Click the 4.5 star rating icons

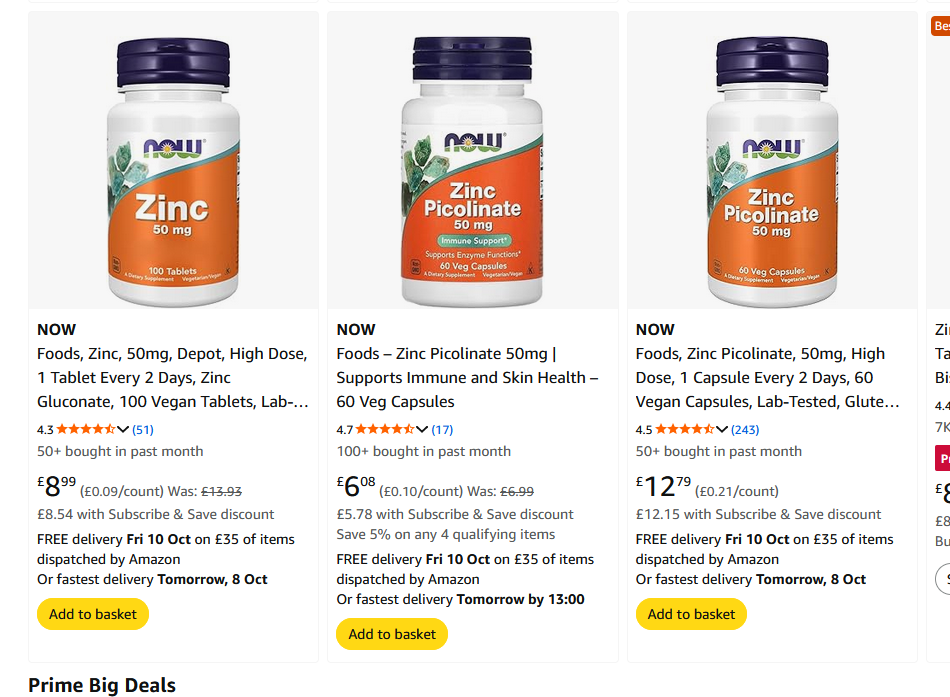point(685,430)
